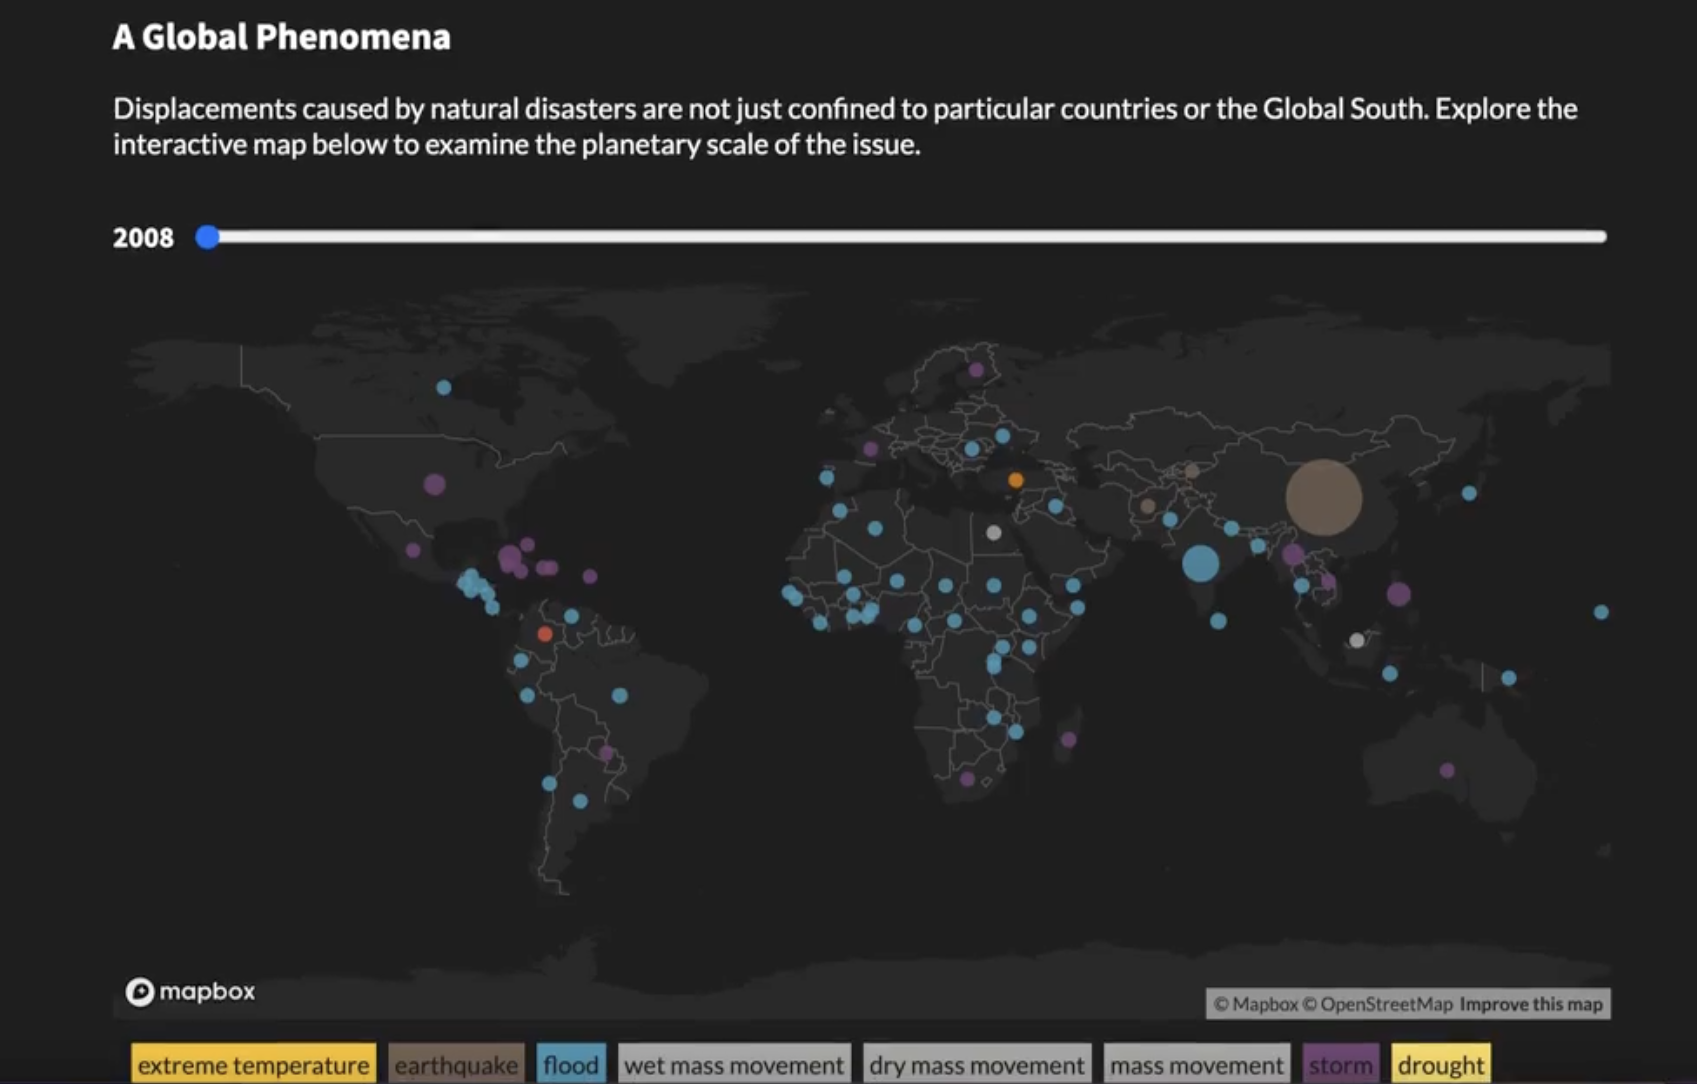The height and width of the screenshot is (1084, 1697).
Task: Click the white marker over Malaysia
Action: pos(1356,640)
